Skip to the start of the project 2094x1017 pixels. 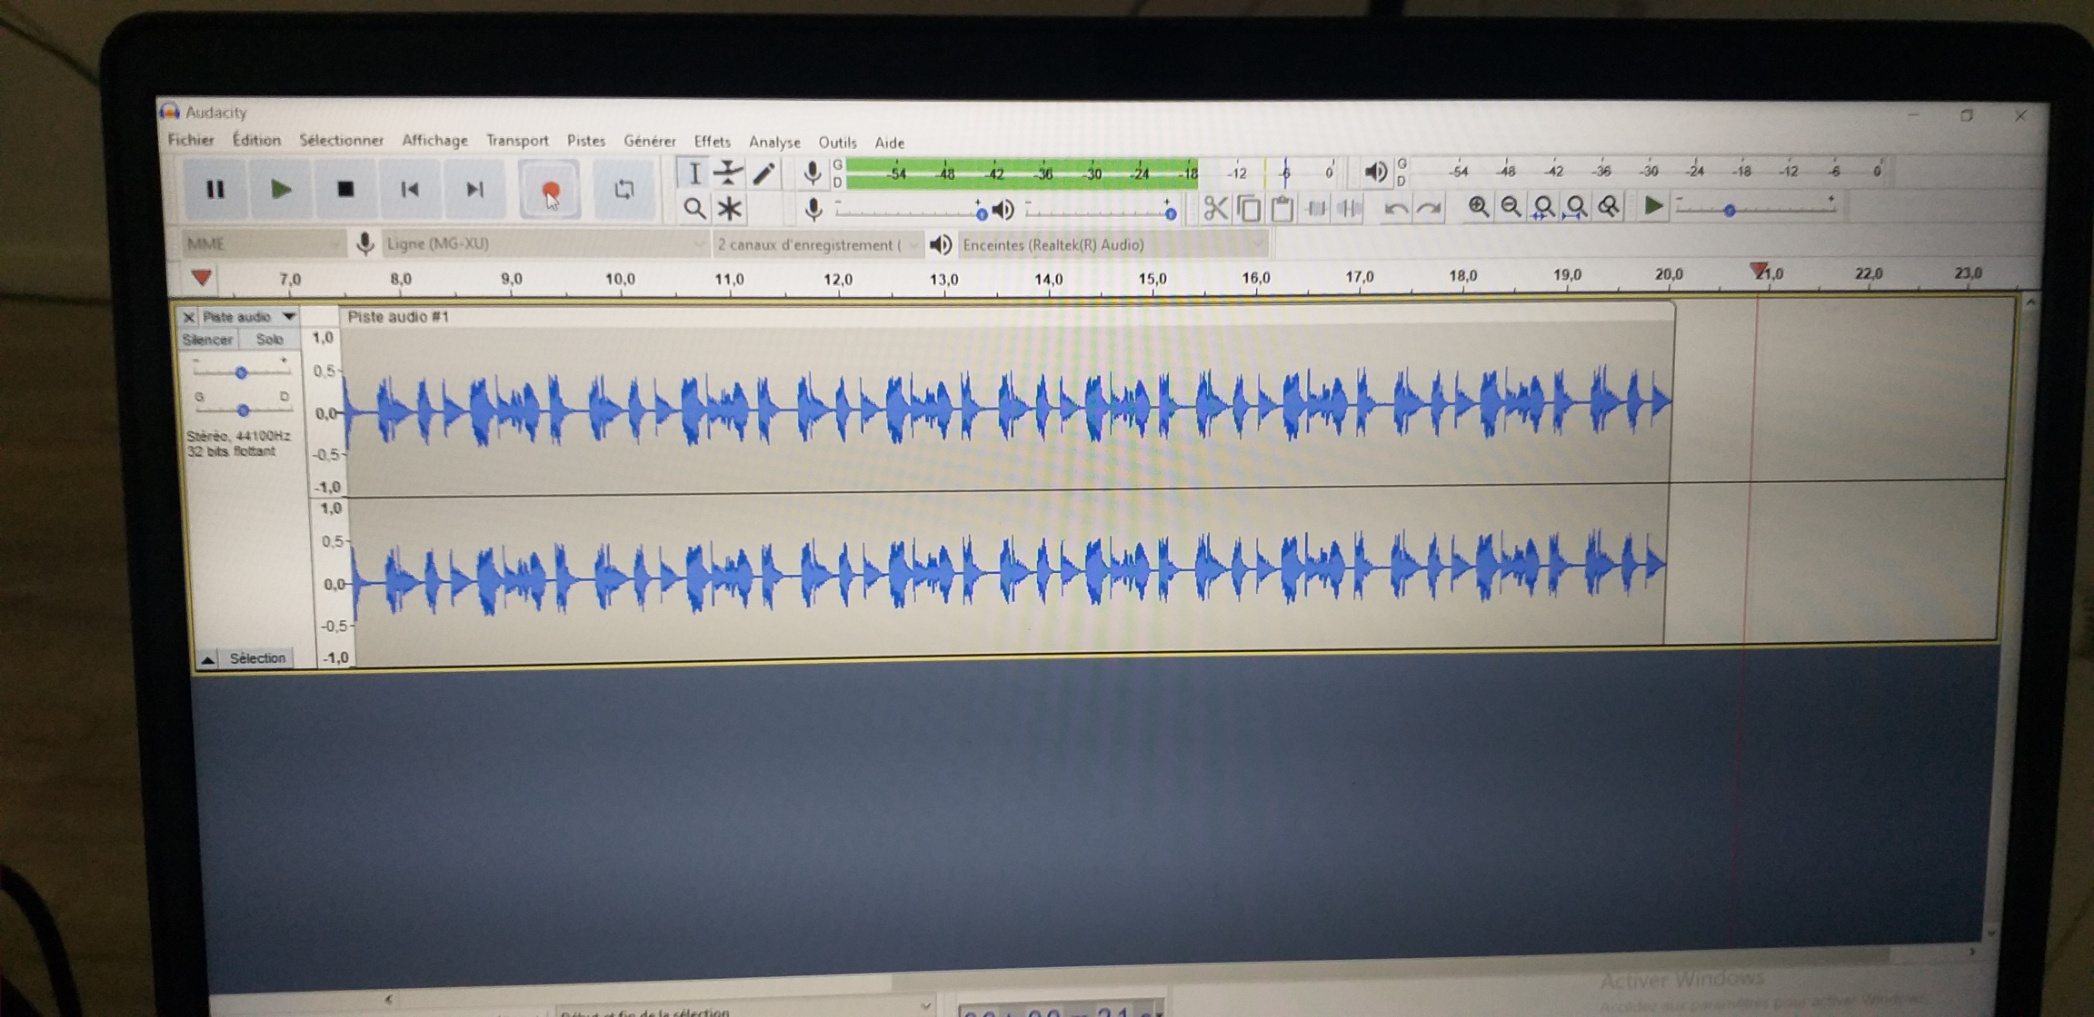pyautogui.click(x=409, y=189)
